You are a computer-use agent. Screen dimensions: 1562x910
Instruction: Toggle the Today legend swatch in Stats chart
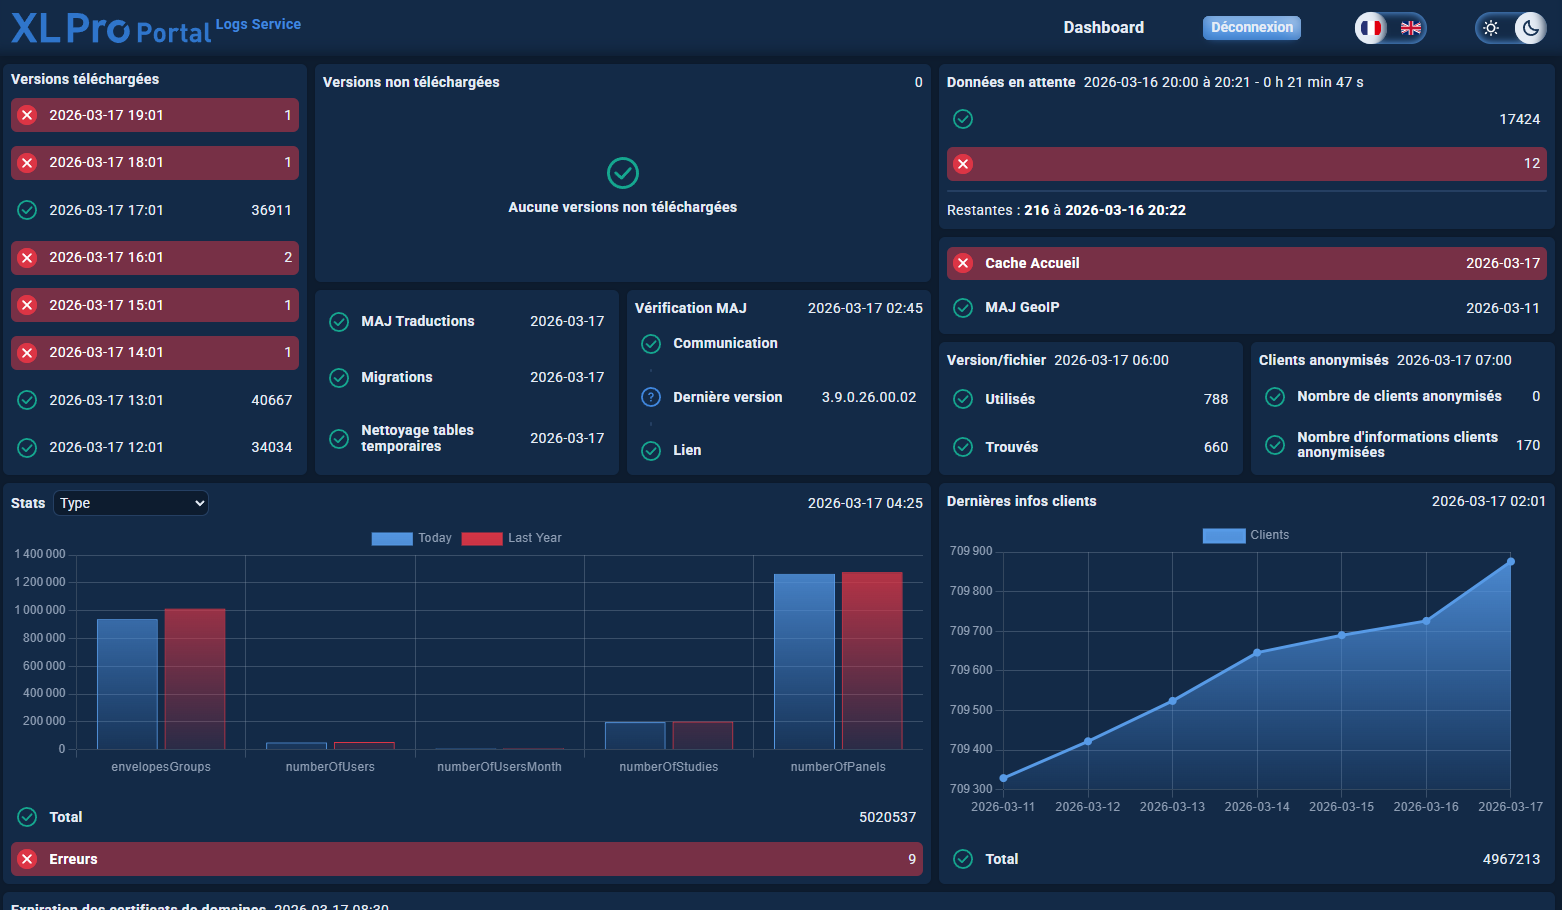[x=392, y=538]
